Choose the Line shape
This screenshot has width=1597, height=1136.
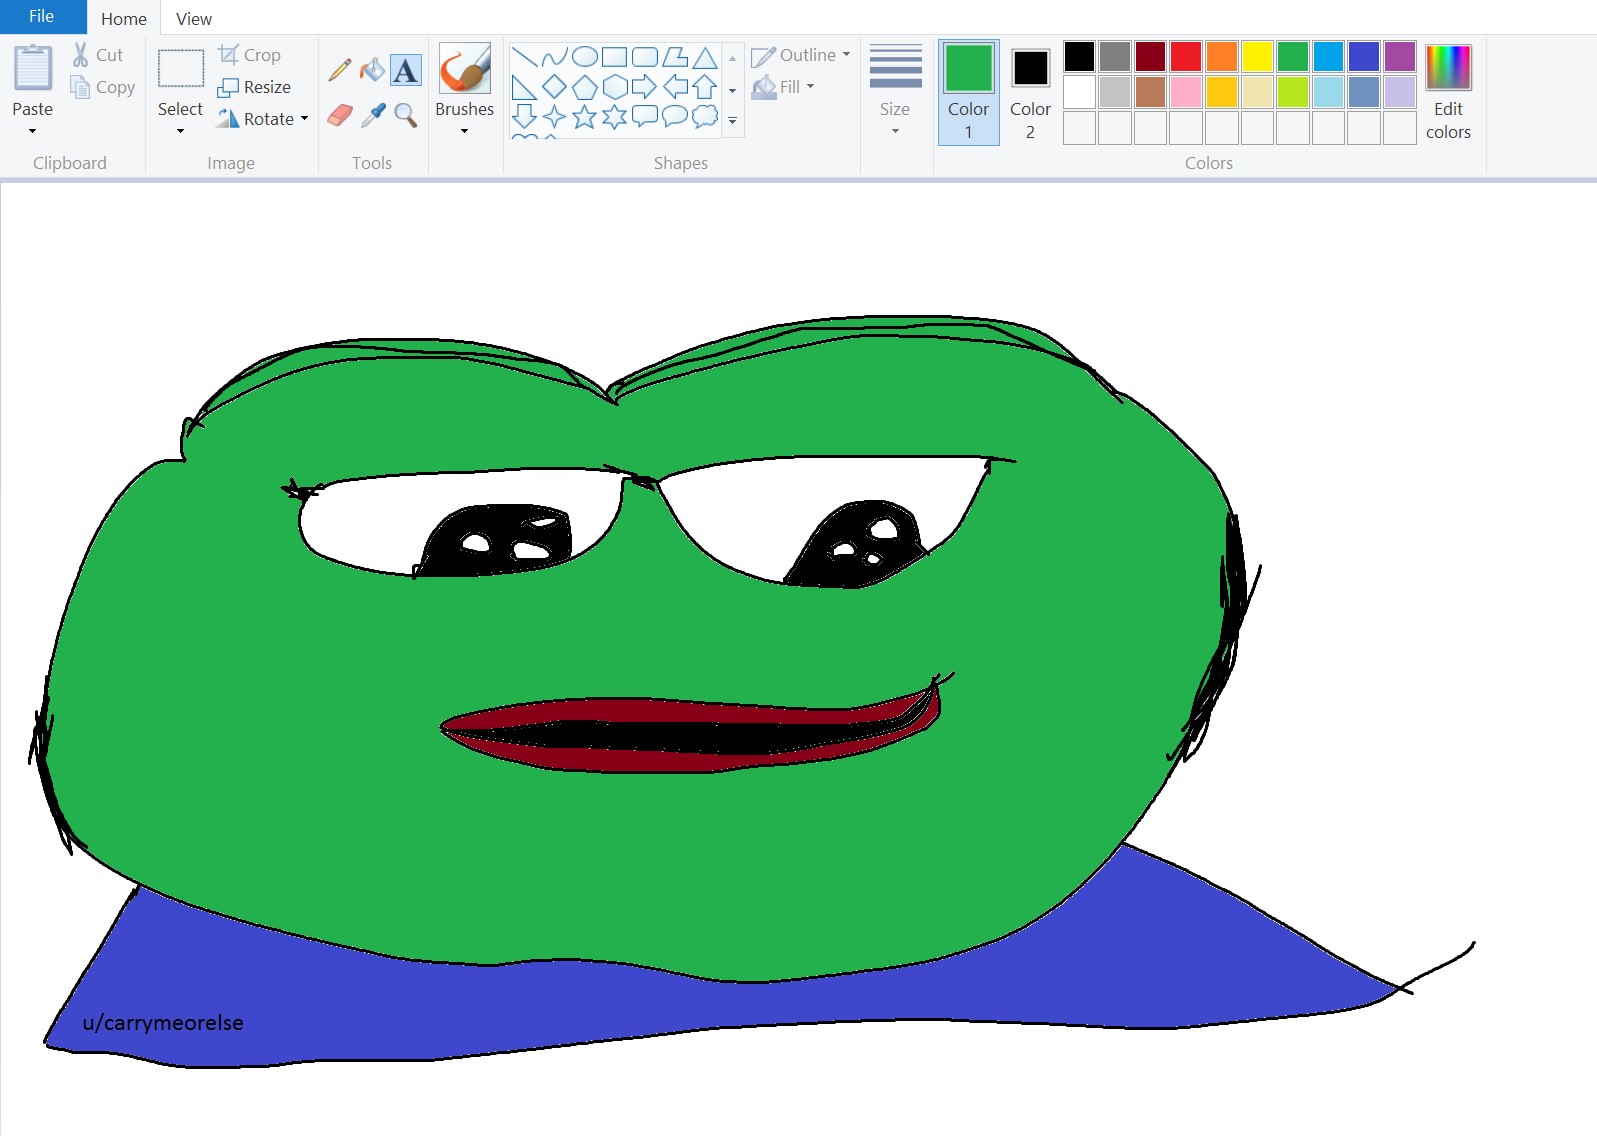524,56
